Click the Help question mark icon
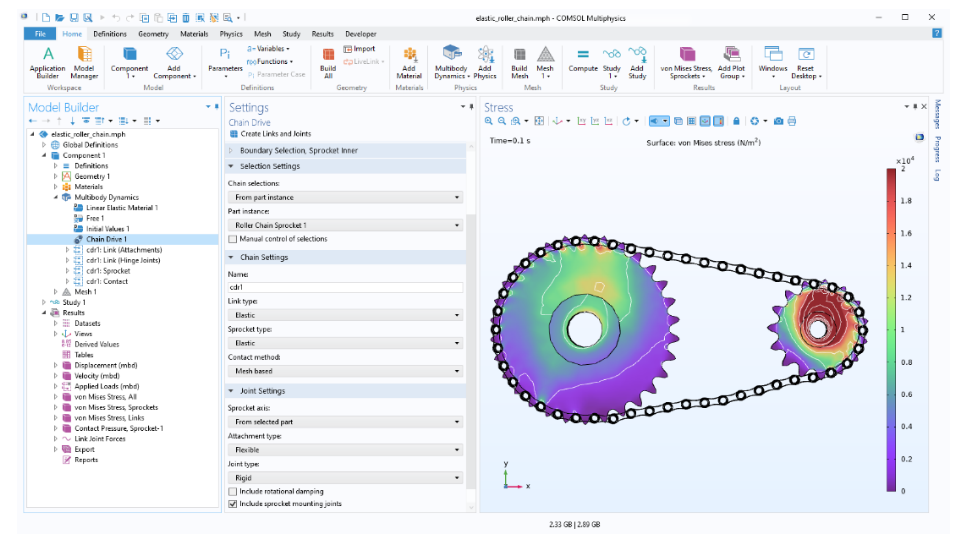This screenshot has width=955, height=535. coord(937,34)
